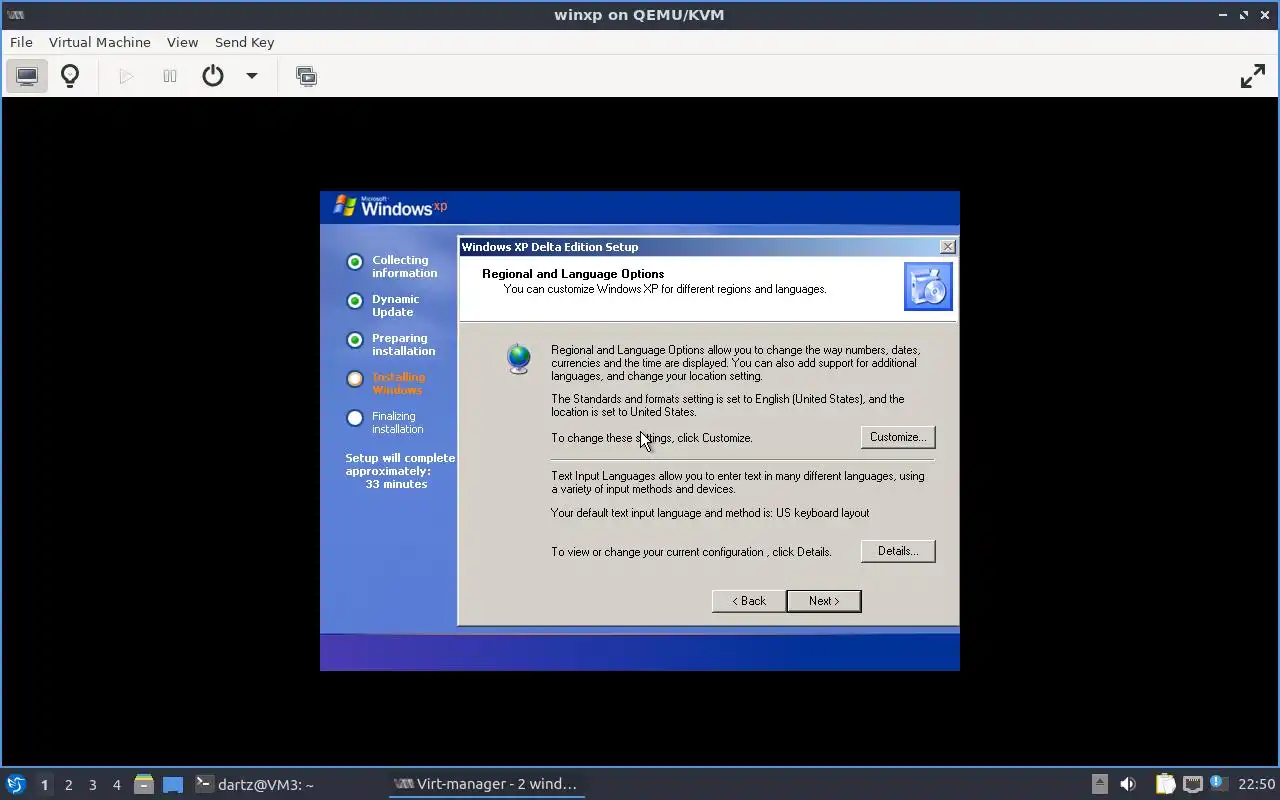Viewport: 1280px width, 800px height.
Task: Click the Windows XP logo
Action: pyautogui.click(x=390, y=206)
